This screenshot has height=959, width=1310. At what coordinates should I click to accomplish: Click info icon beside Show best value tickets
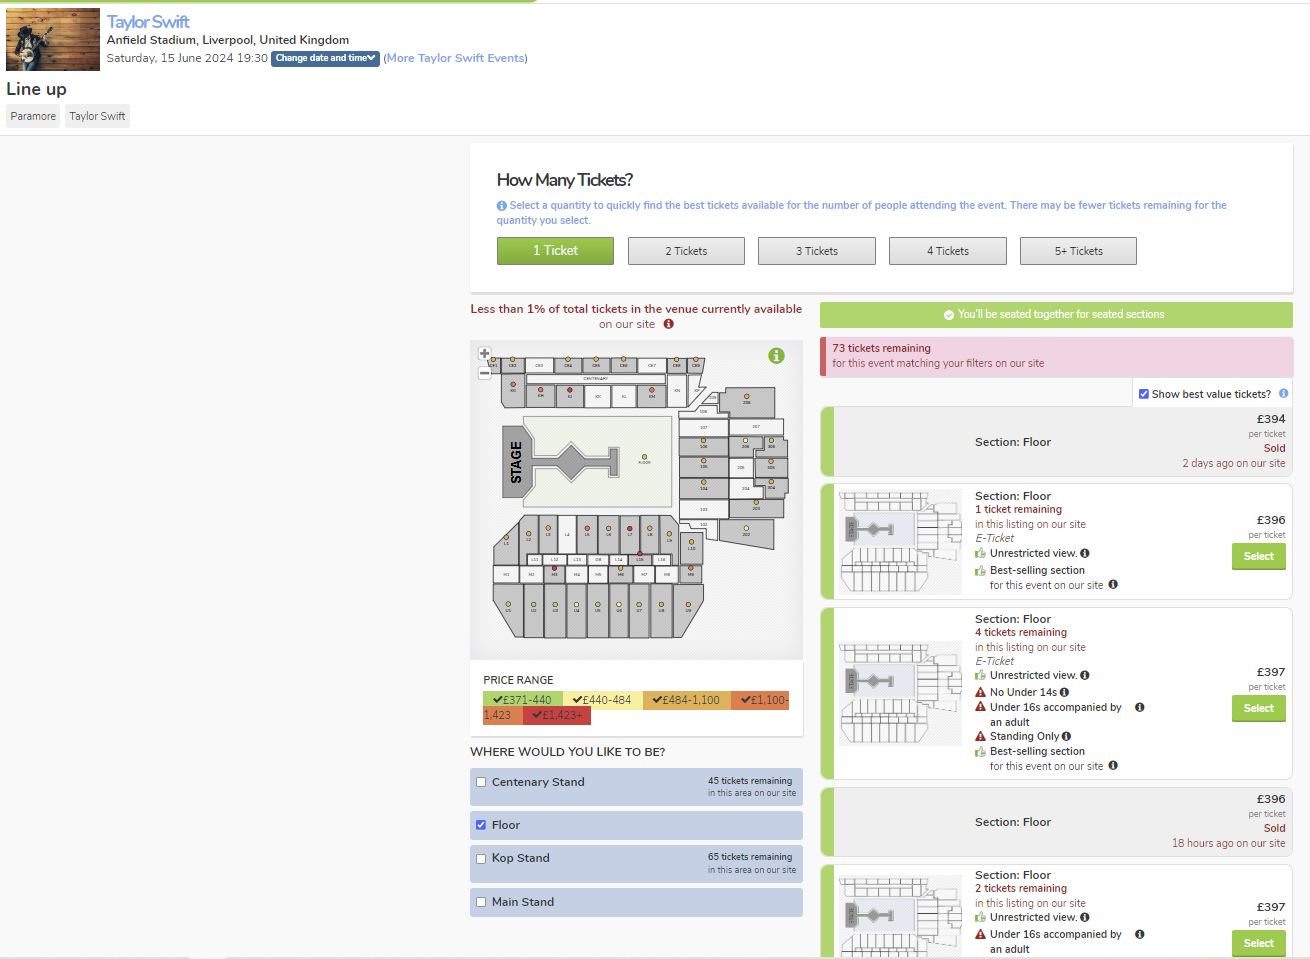[x=1283, y=394]
